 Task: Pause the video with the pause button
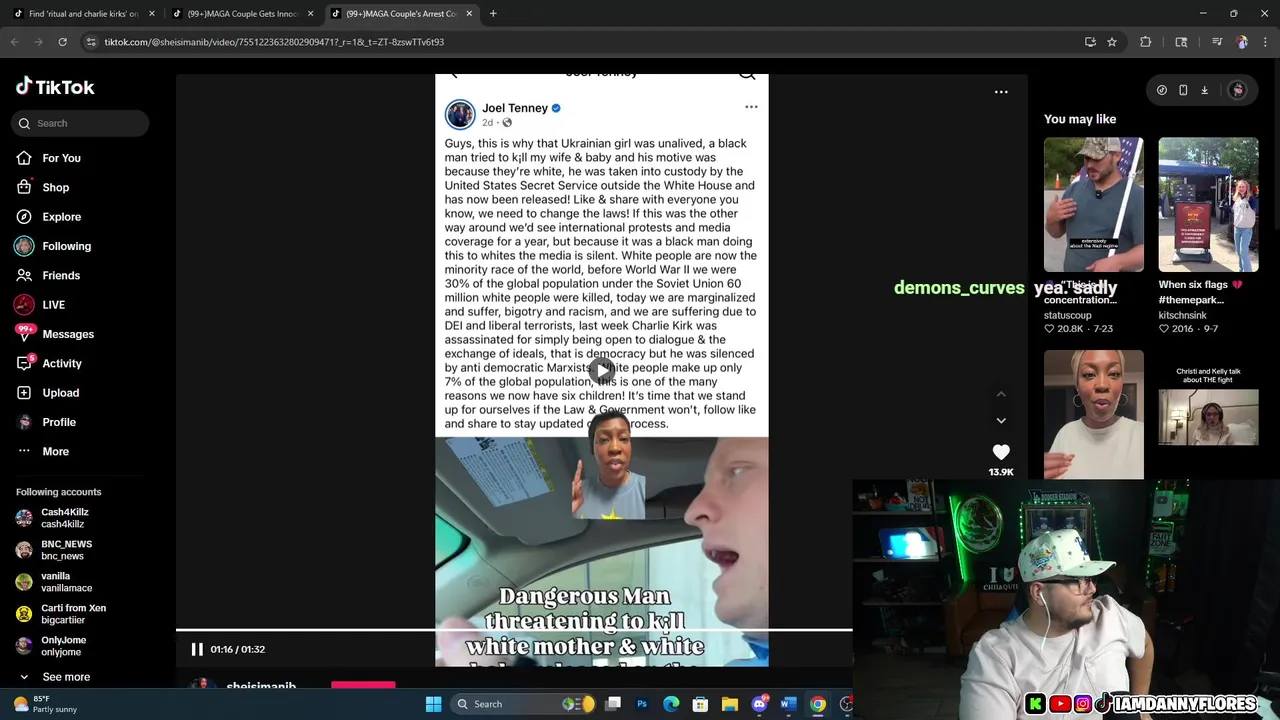coord(197,649)
